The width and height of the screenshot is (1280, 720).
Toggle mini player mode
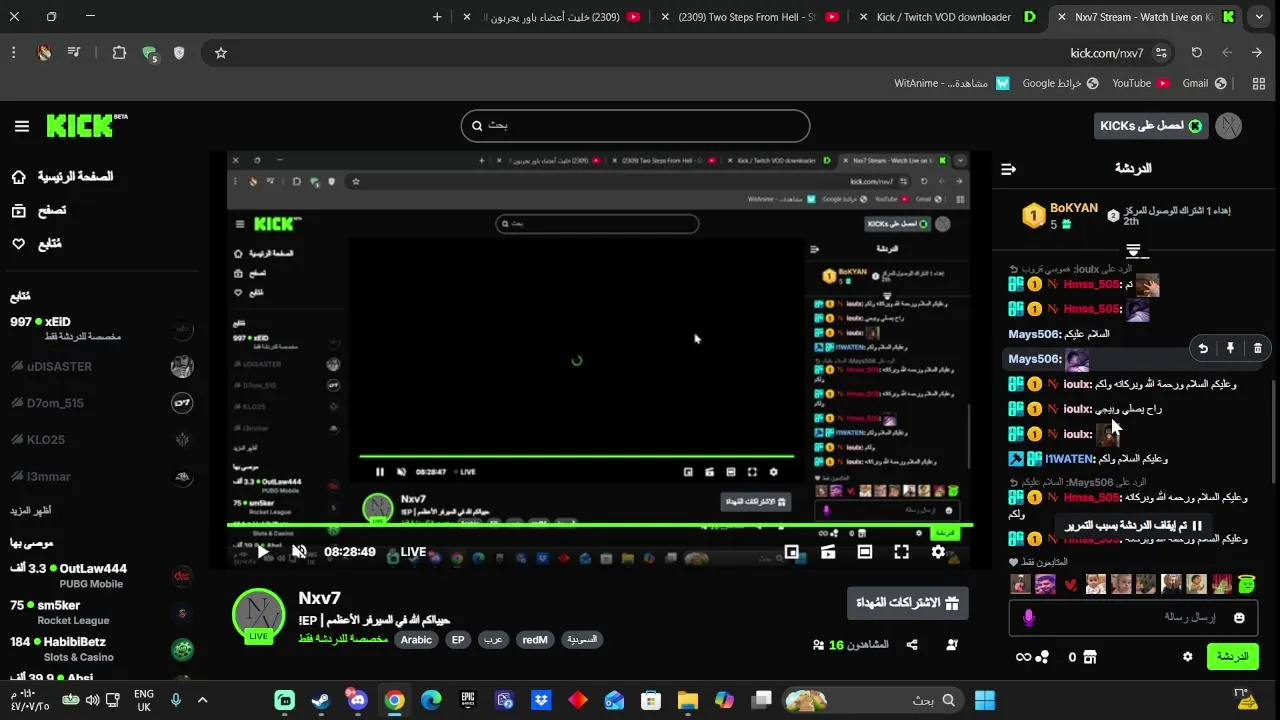(792, 551)
